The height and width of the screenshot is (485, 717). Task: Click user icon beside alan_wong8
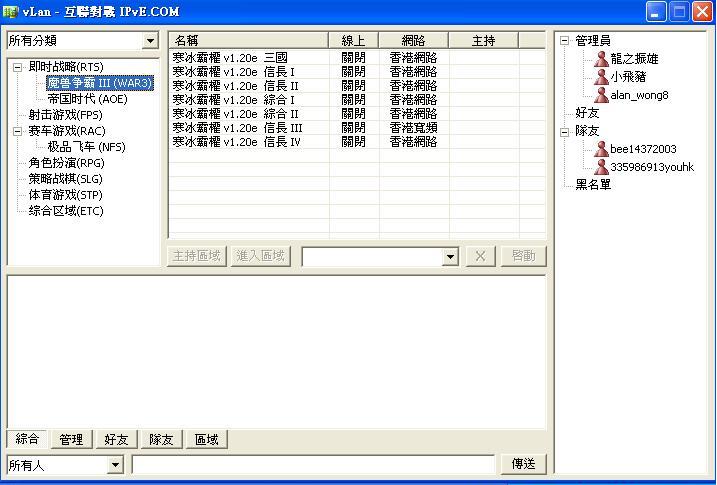click(601, 95)
